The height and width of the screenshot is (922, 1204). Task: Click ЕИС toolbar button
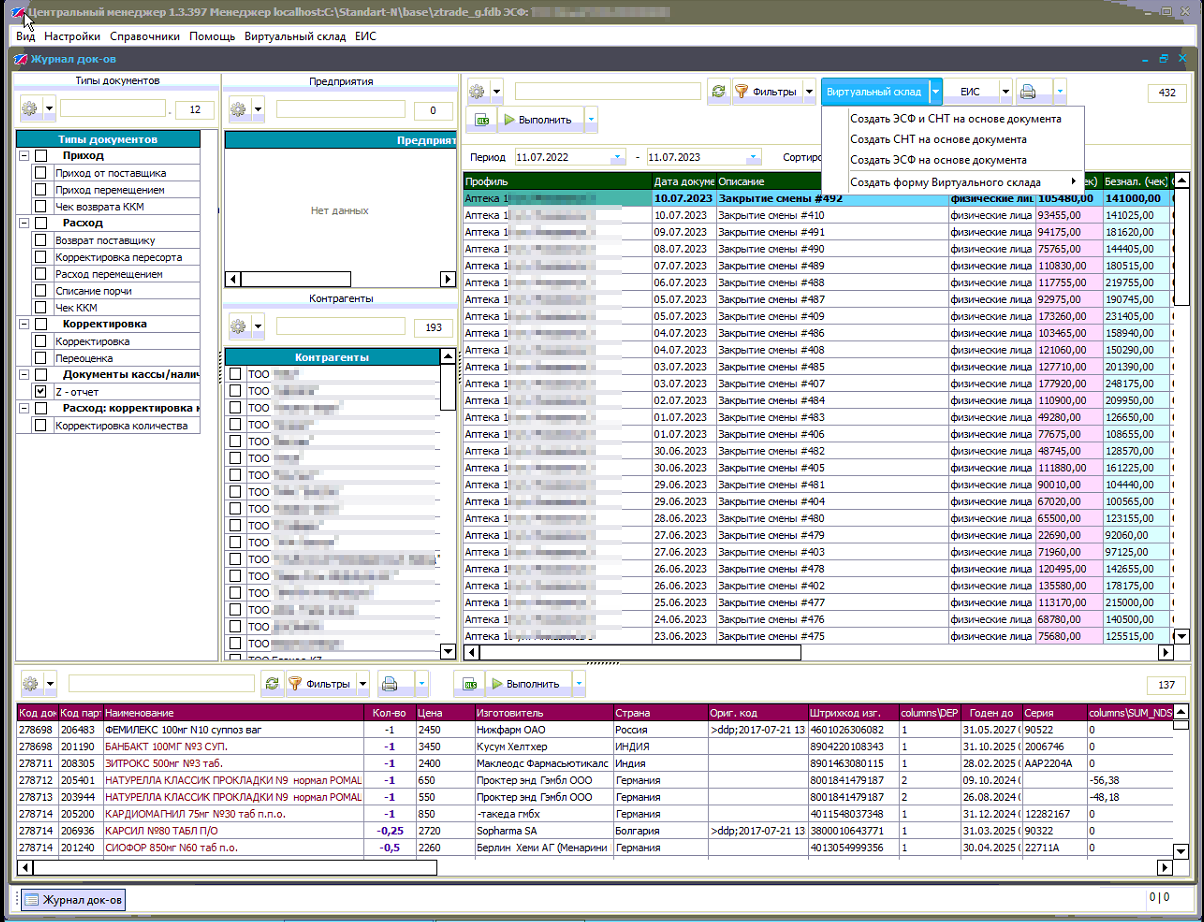point(969,92)
